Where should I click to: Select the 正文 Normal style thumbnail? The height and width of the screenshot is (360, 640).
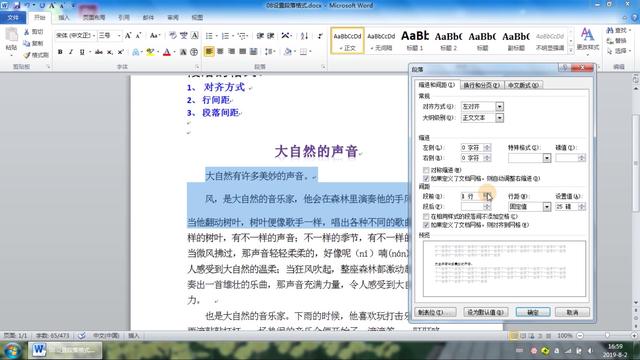pyautogui.click(x=347, y=40)
